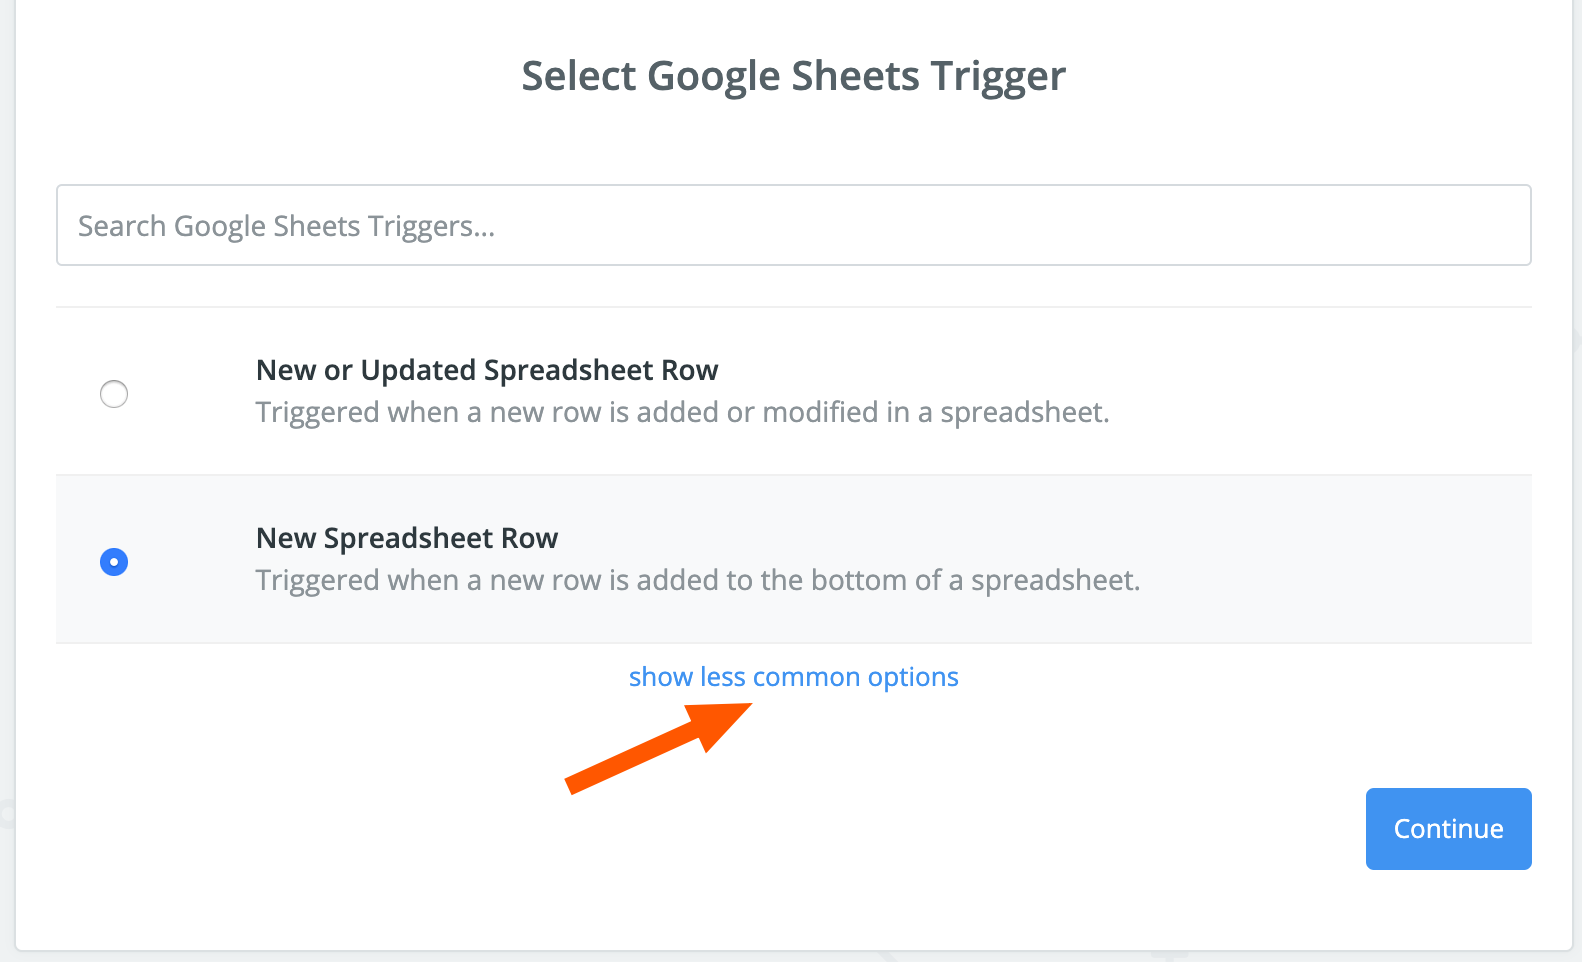
Task: Click the word "options" in the blue link
Action: click(x=913, y=677)
